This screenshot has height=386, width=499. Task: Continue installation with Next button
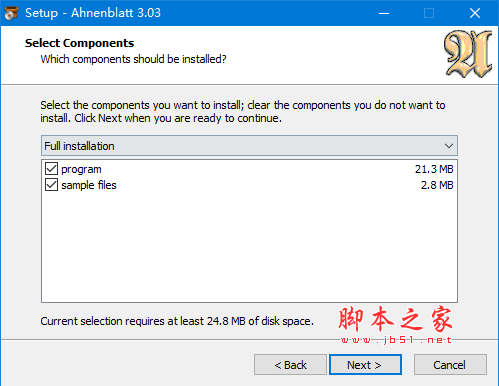pyautogui.click(x=365, y=365)
